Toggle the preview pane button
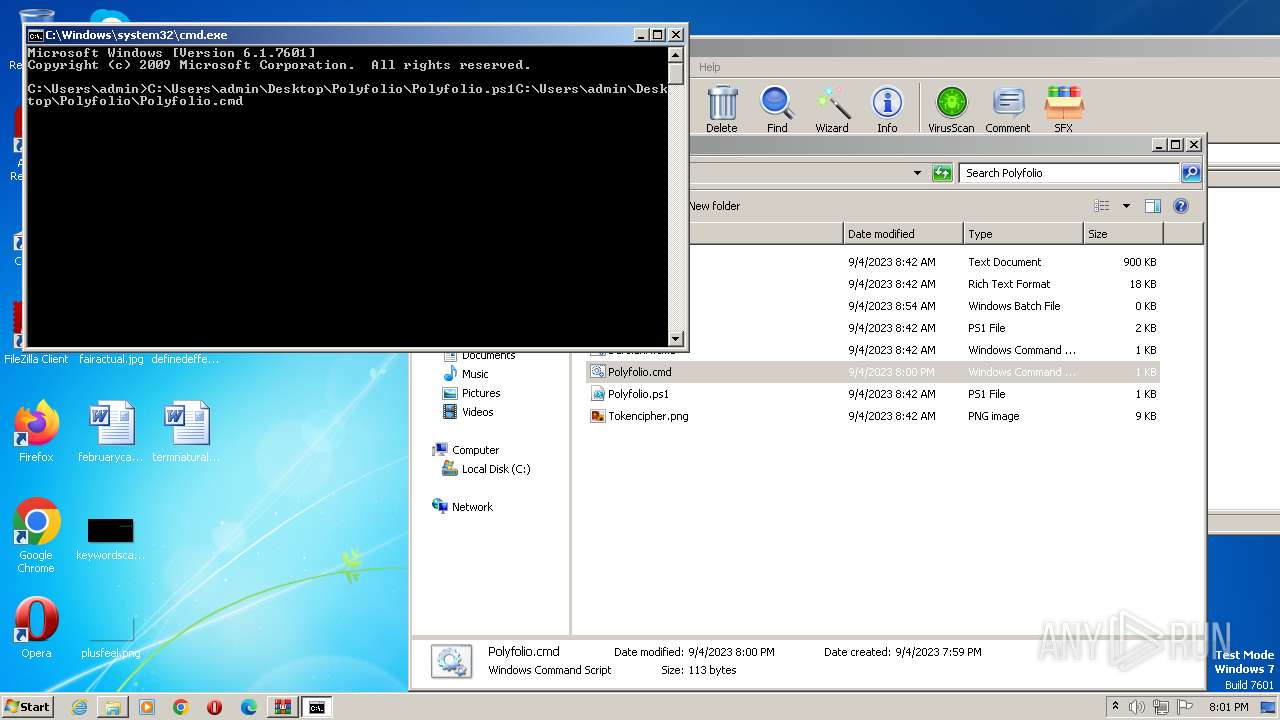Image resolution: width=1280 pixels, height=720 pixels. click(x=1153, y=206)
